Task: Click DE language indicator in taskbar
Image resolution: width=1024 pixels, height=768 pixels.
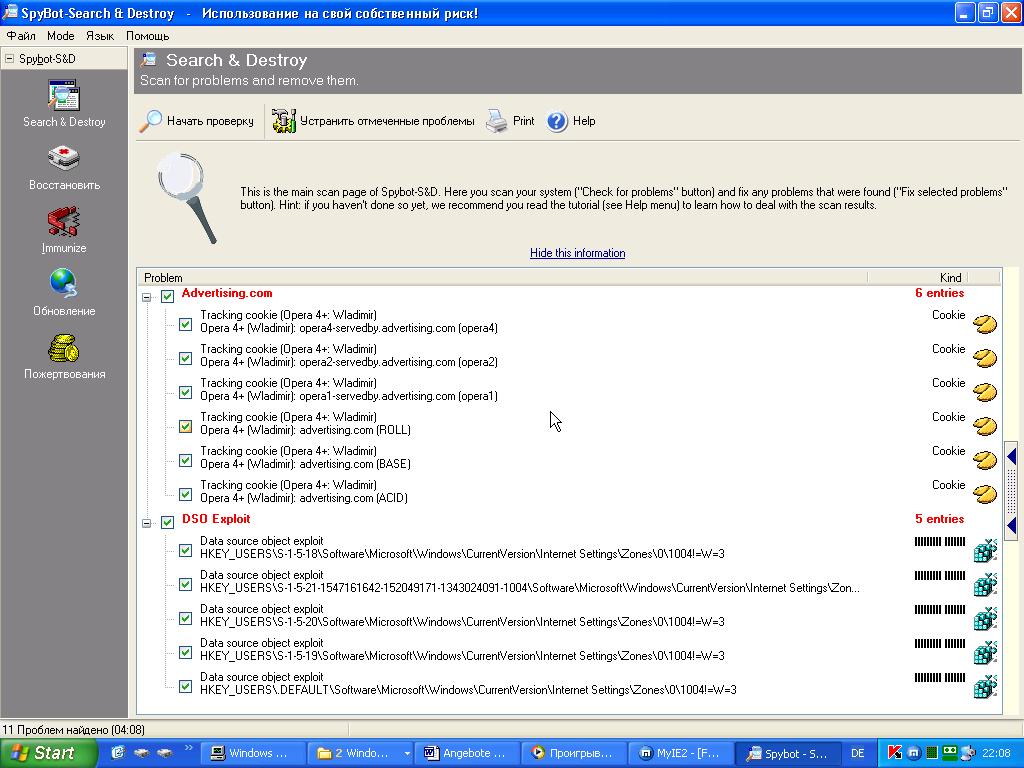Action: pyautogui.click(x=857, y=753)
